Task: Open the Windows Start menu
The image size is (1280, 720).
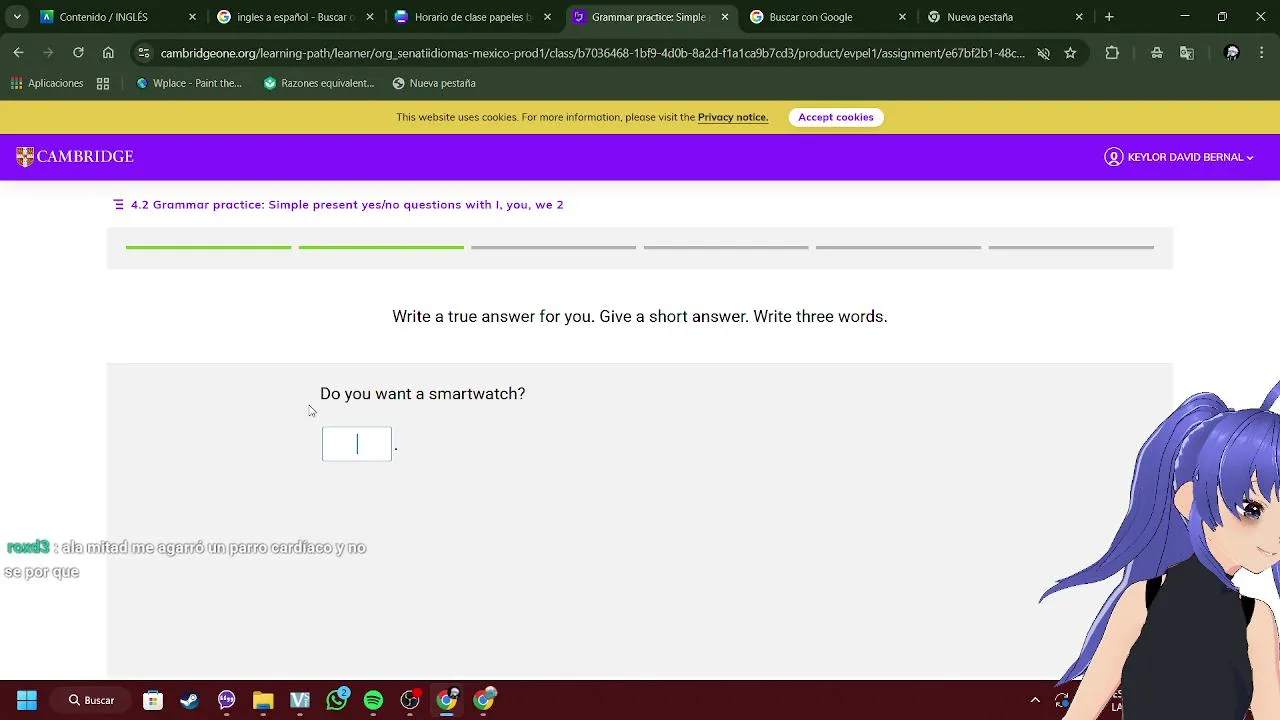Action: (x=27, y=700)
